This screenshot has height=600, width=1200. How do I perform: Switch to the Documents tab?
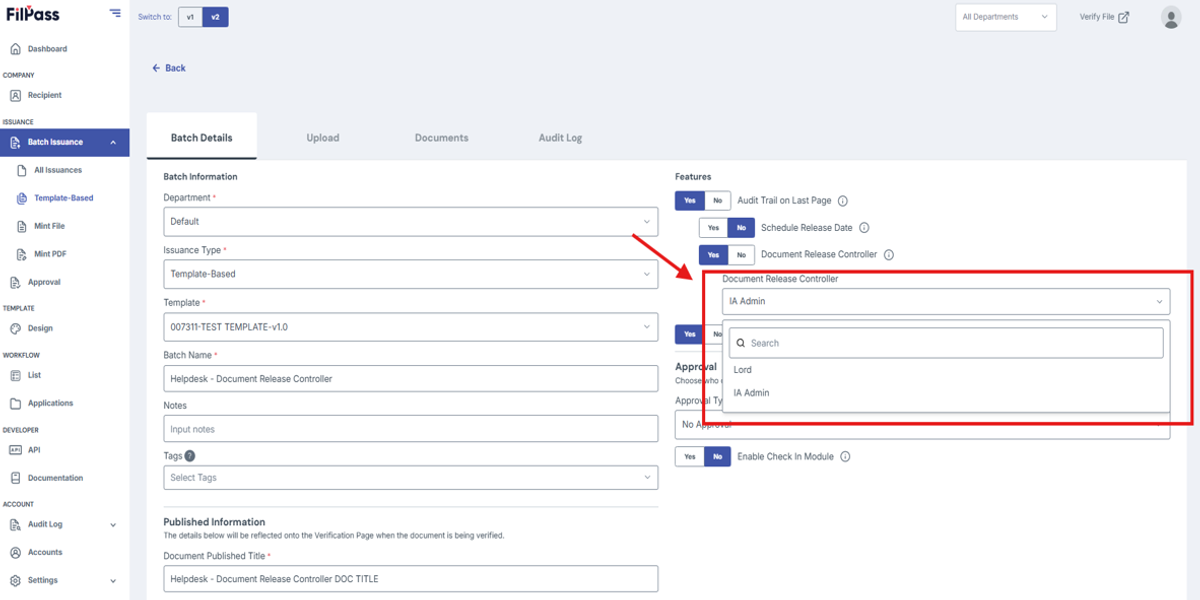(441, 137)
